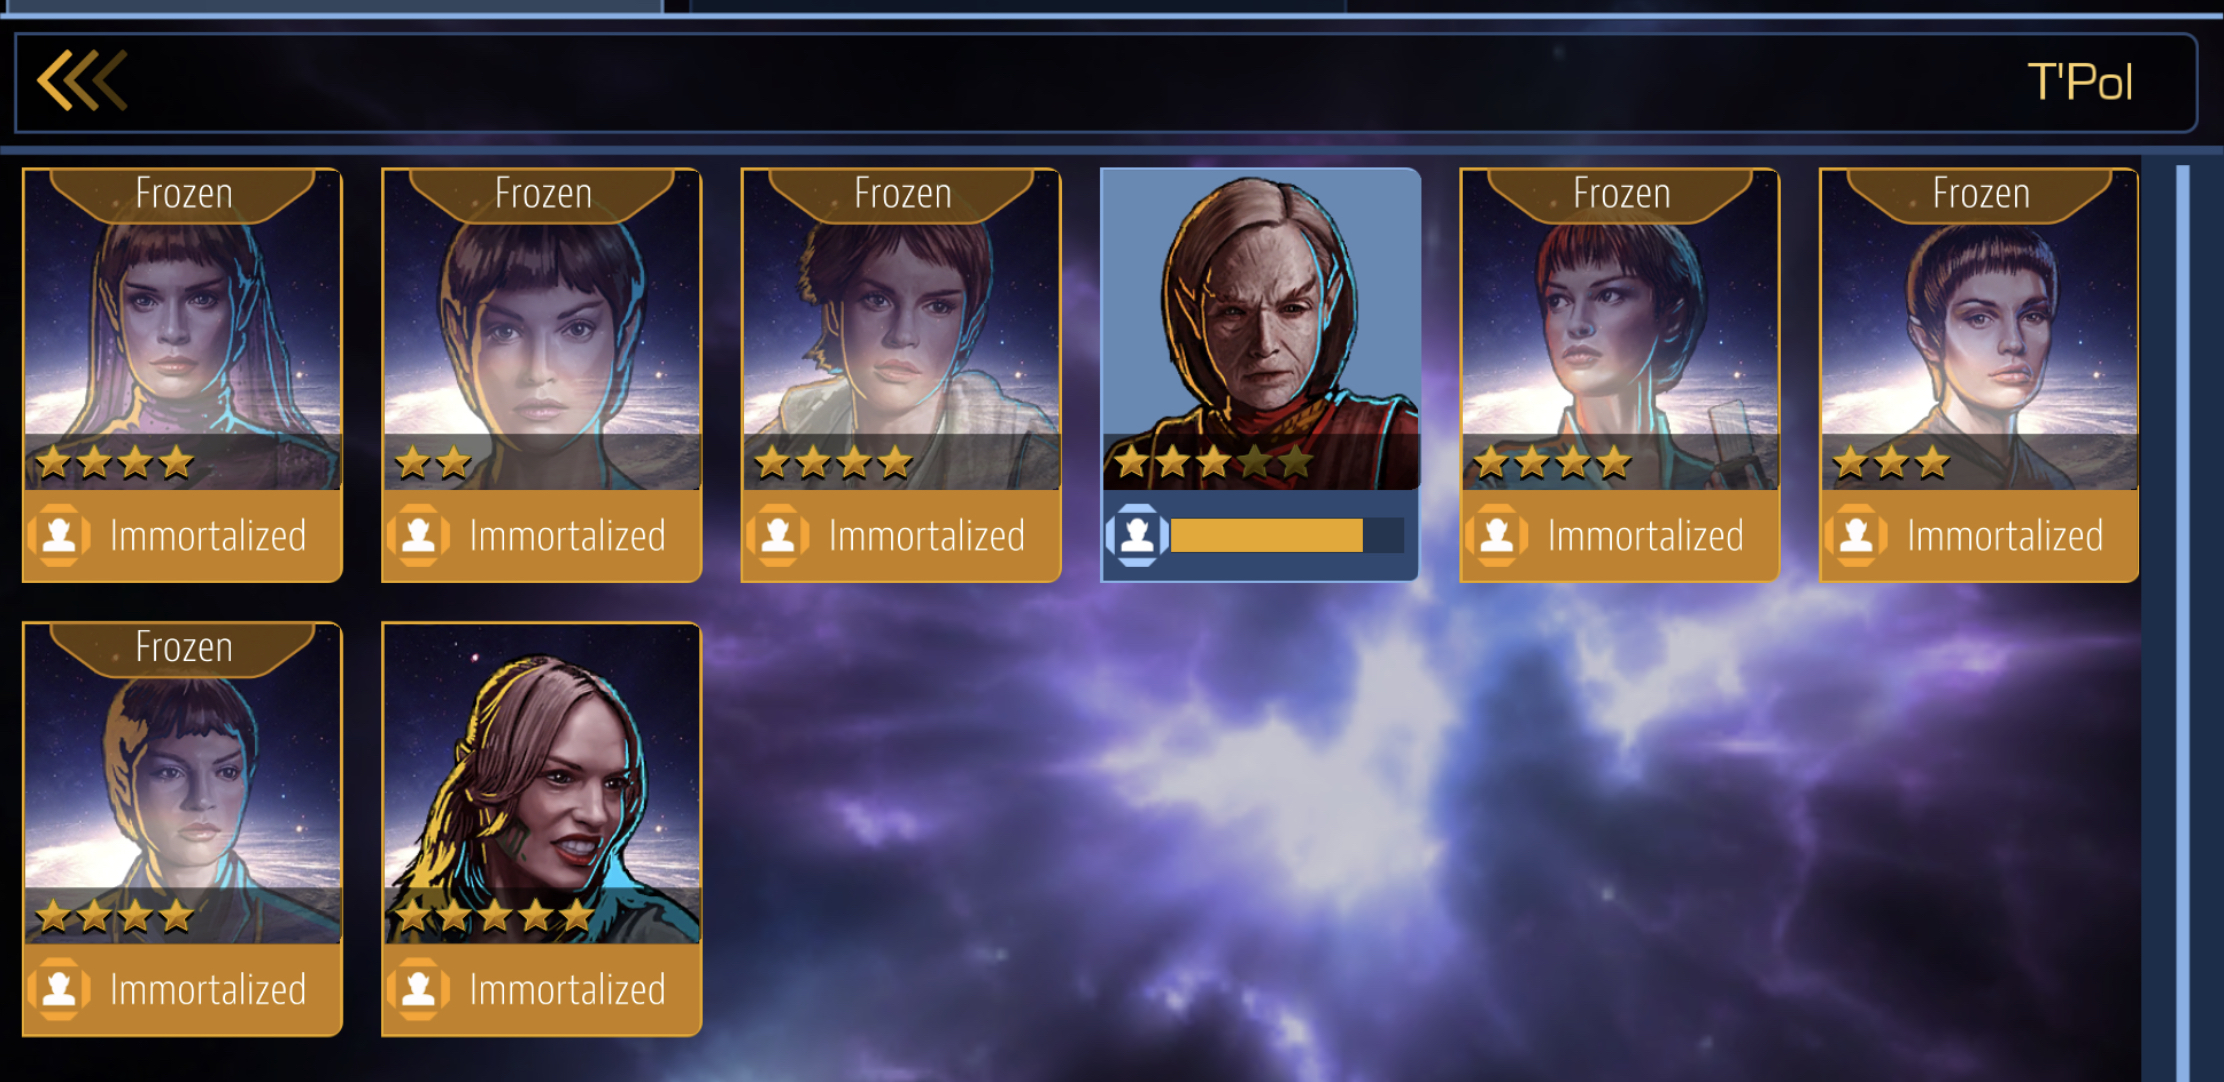Click Immortalized label under smiling T'Pol
The image size is (2224, 1082).
point(567,990)
